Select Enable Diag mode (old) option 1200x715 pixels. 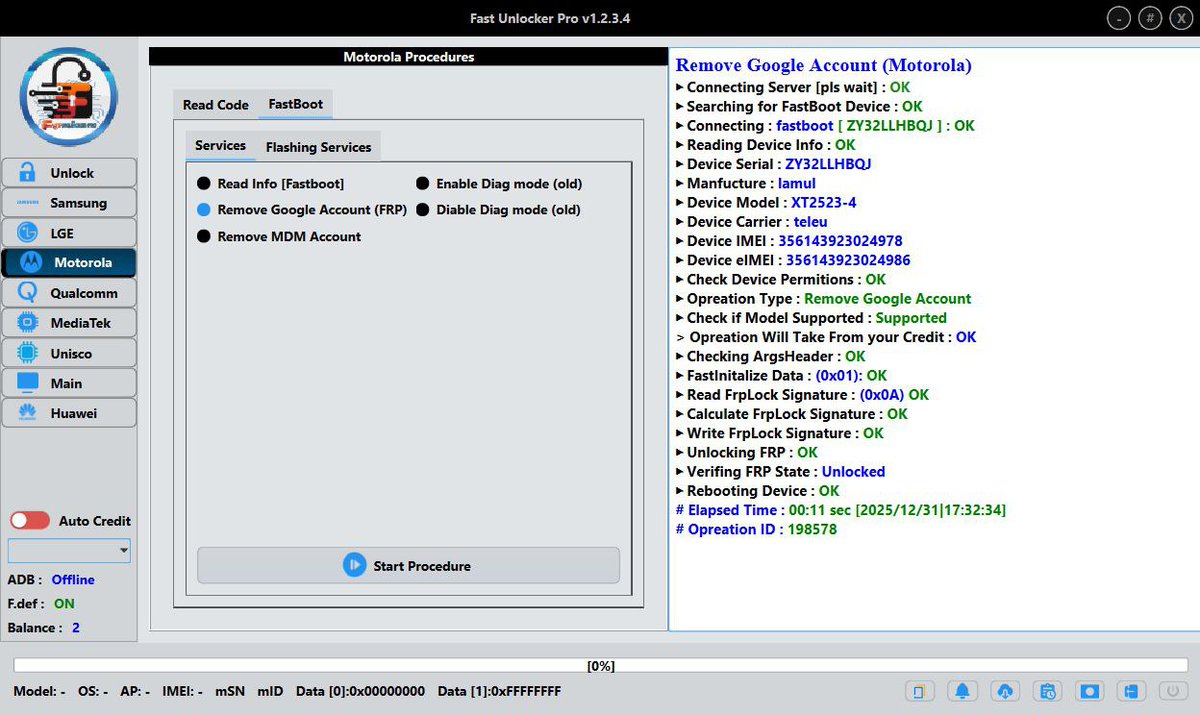pyautogui.click(x=499, y=184)
